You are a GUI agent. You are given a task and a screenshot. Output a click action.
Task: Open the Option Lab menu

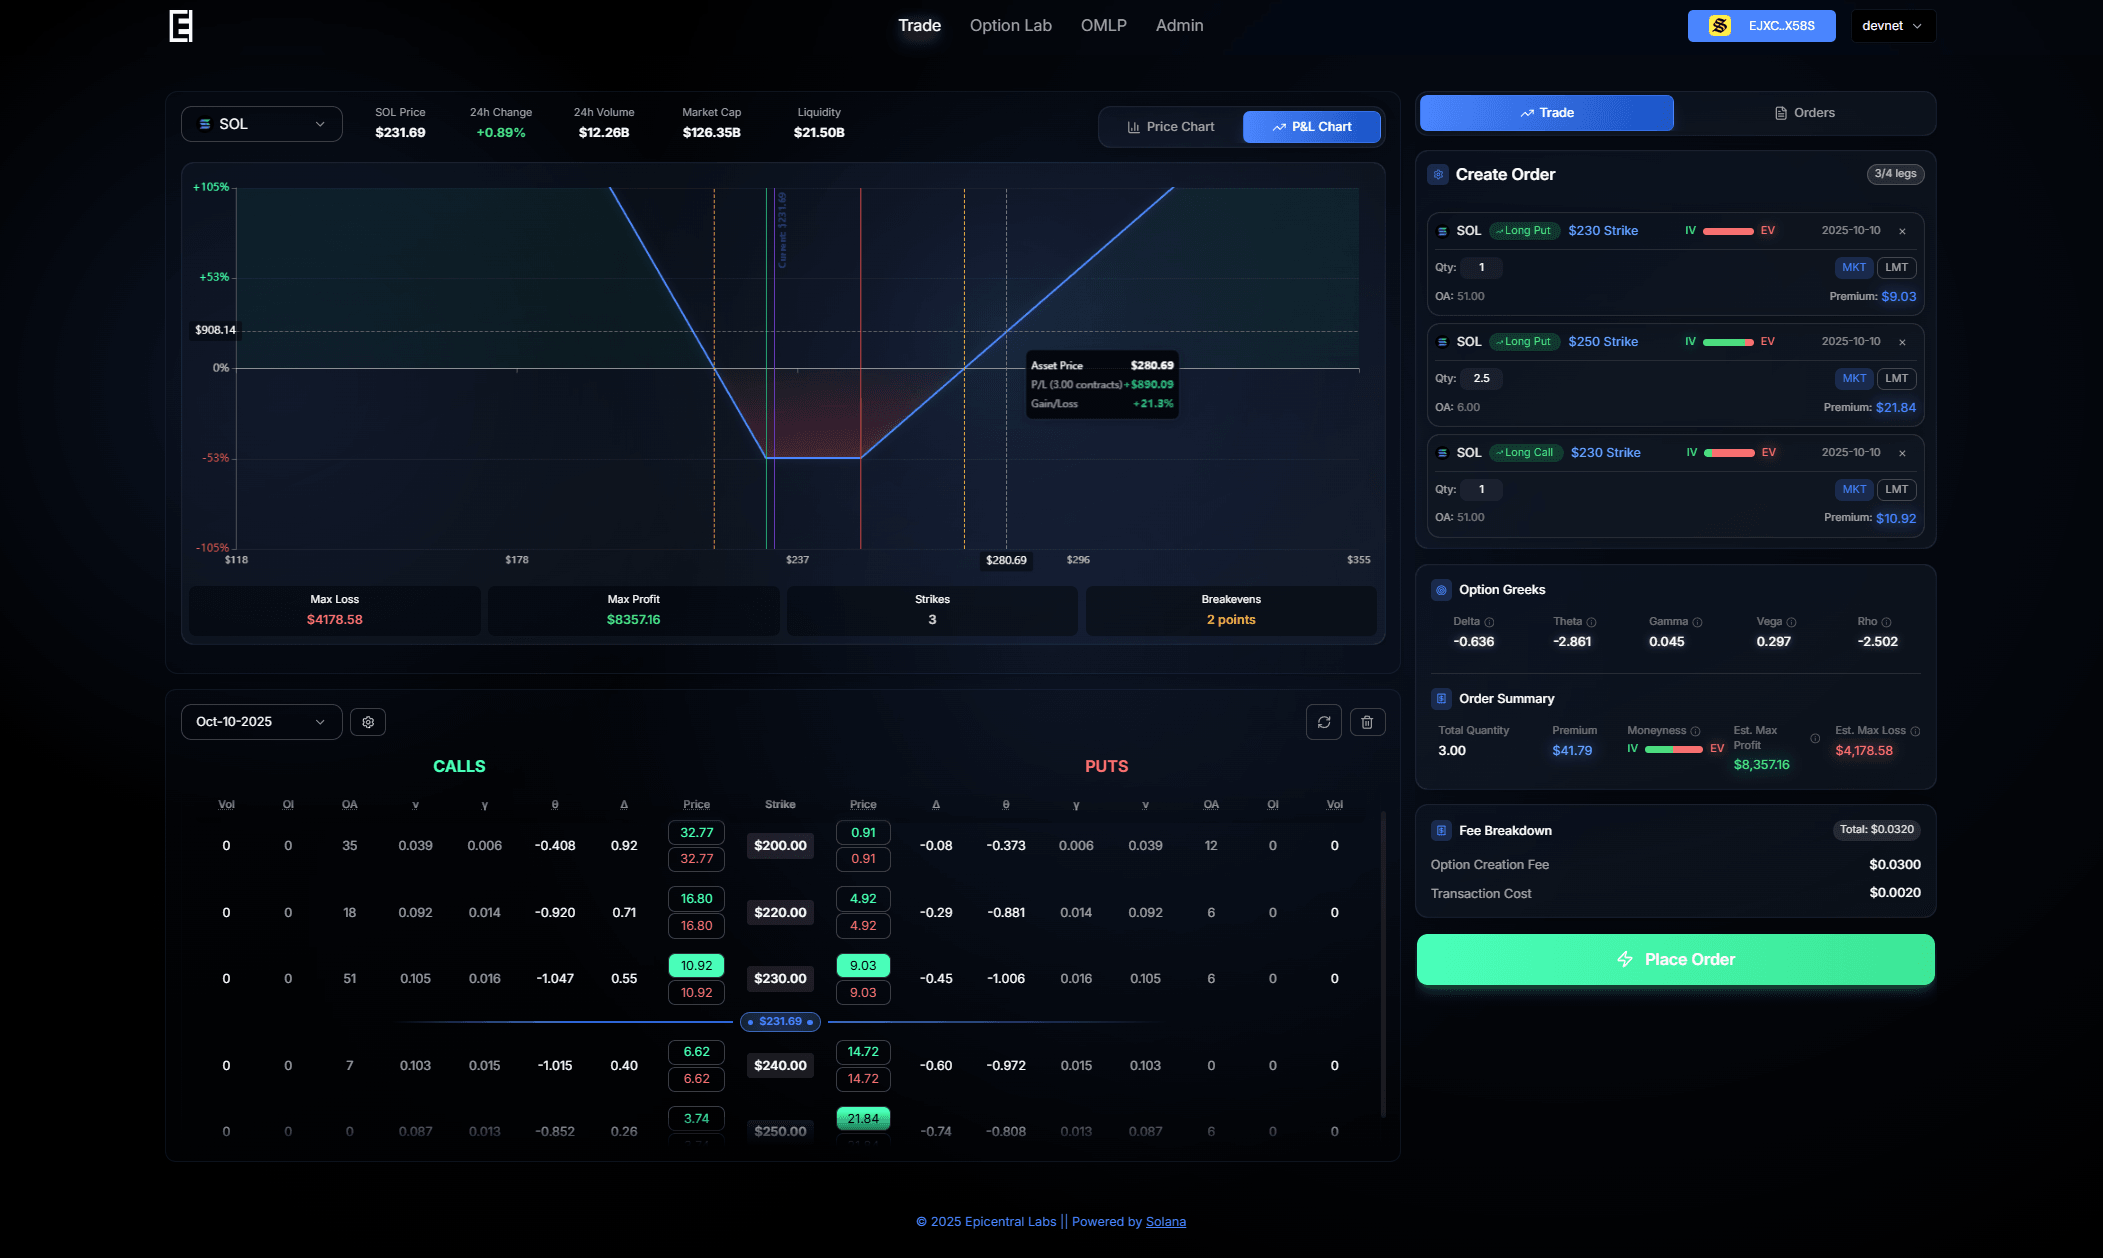(x=1010, y=26)
